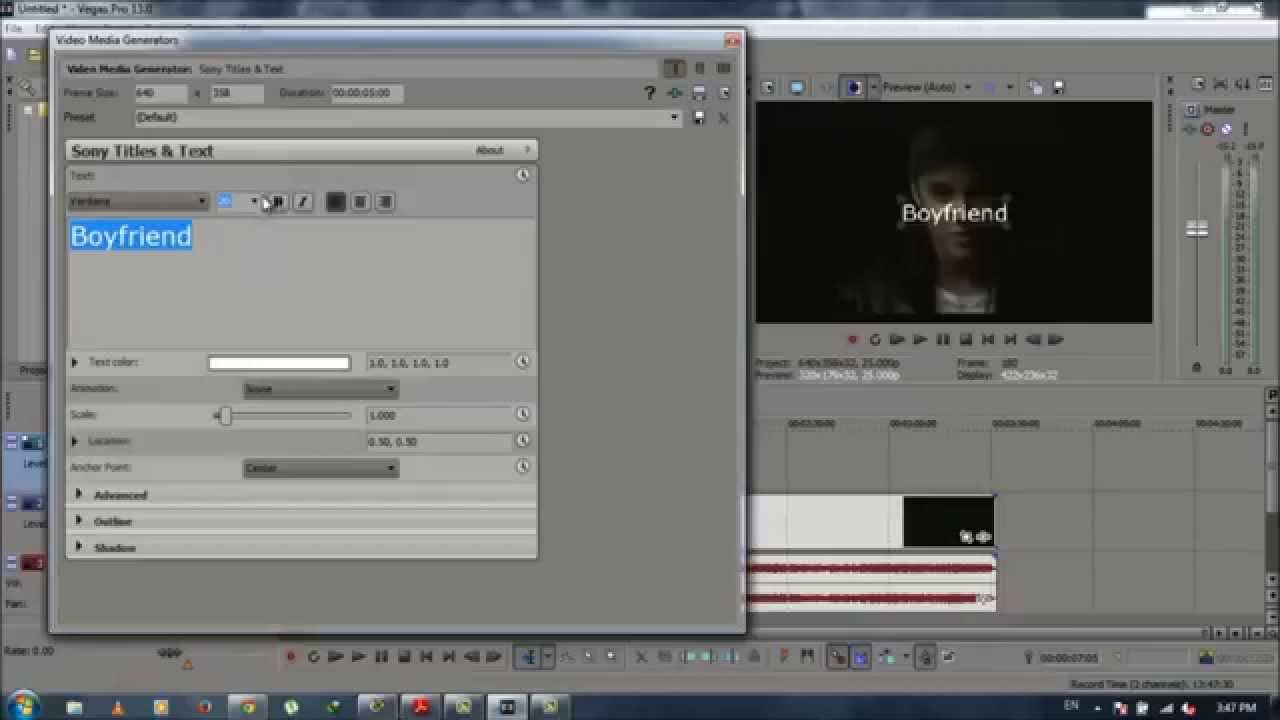
Task: Click the VLC cone icon on taskbar
Action: (x=117, y=707)
